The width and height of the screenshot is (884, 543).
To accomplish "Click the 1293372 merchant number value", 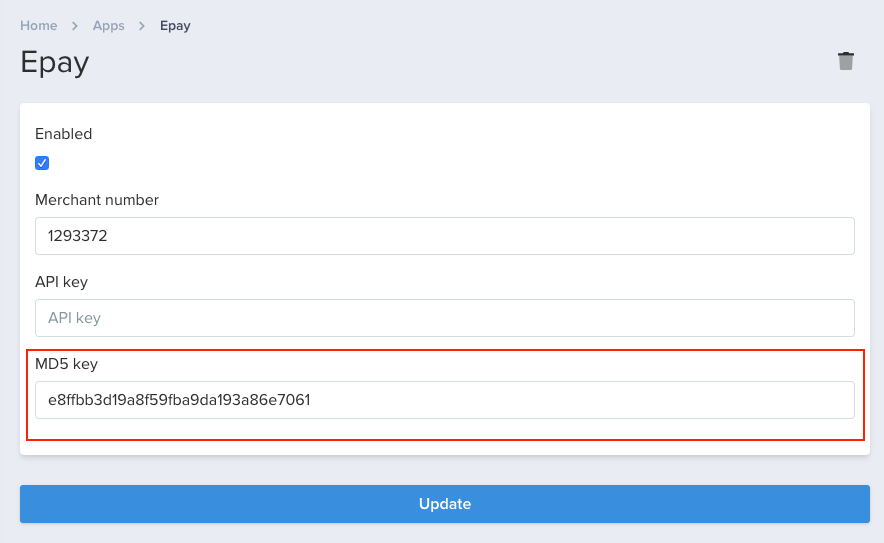I will [77, 236].
